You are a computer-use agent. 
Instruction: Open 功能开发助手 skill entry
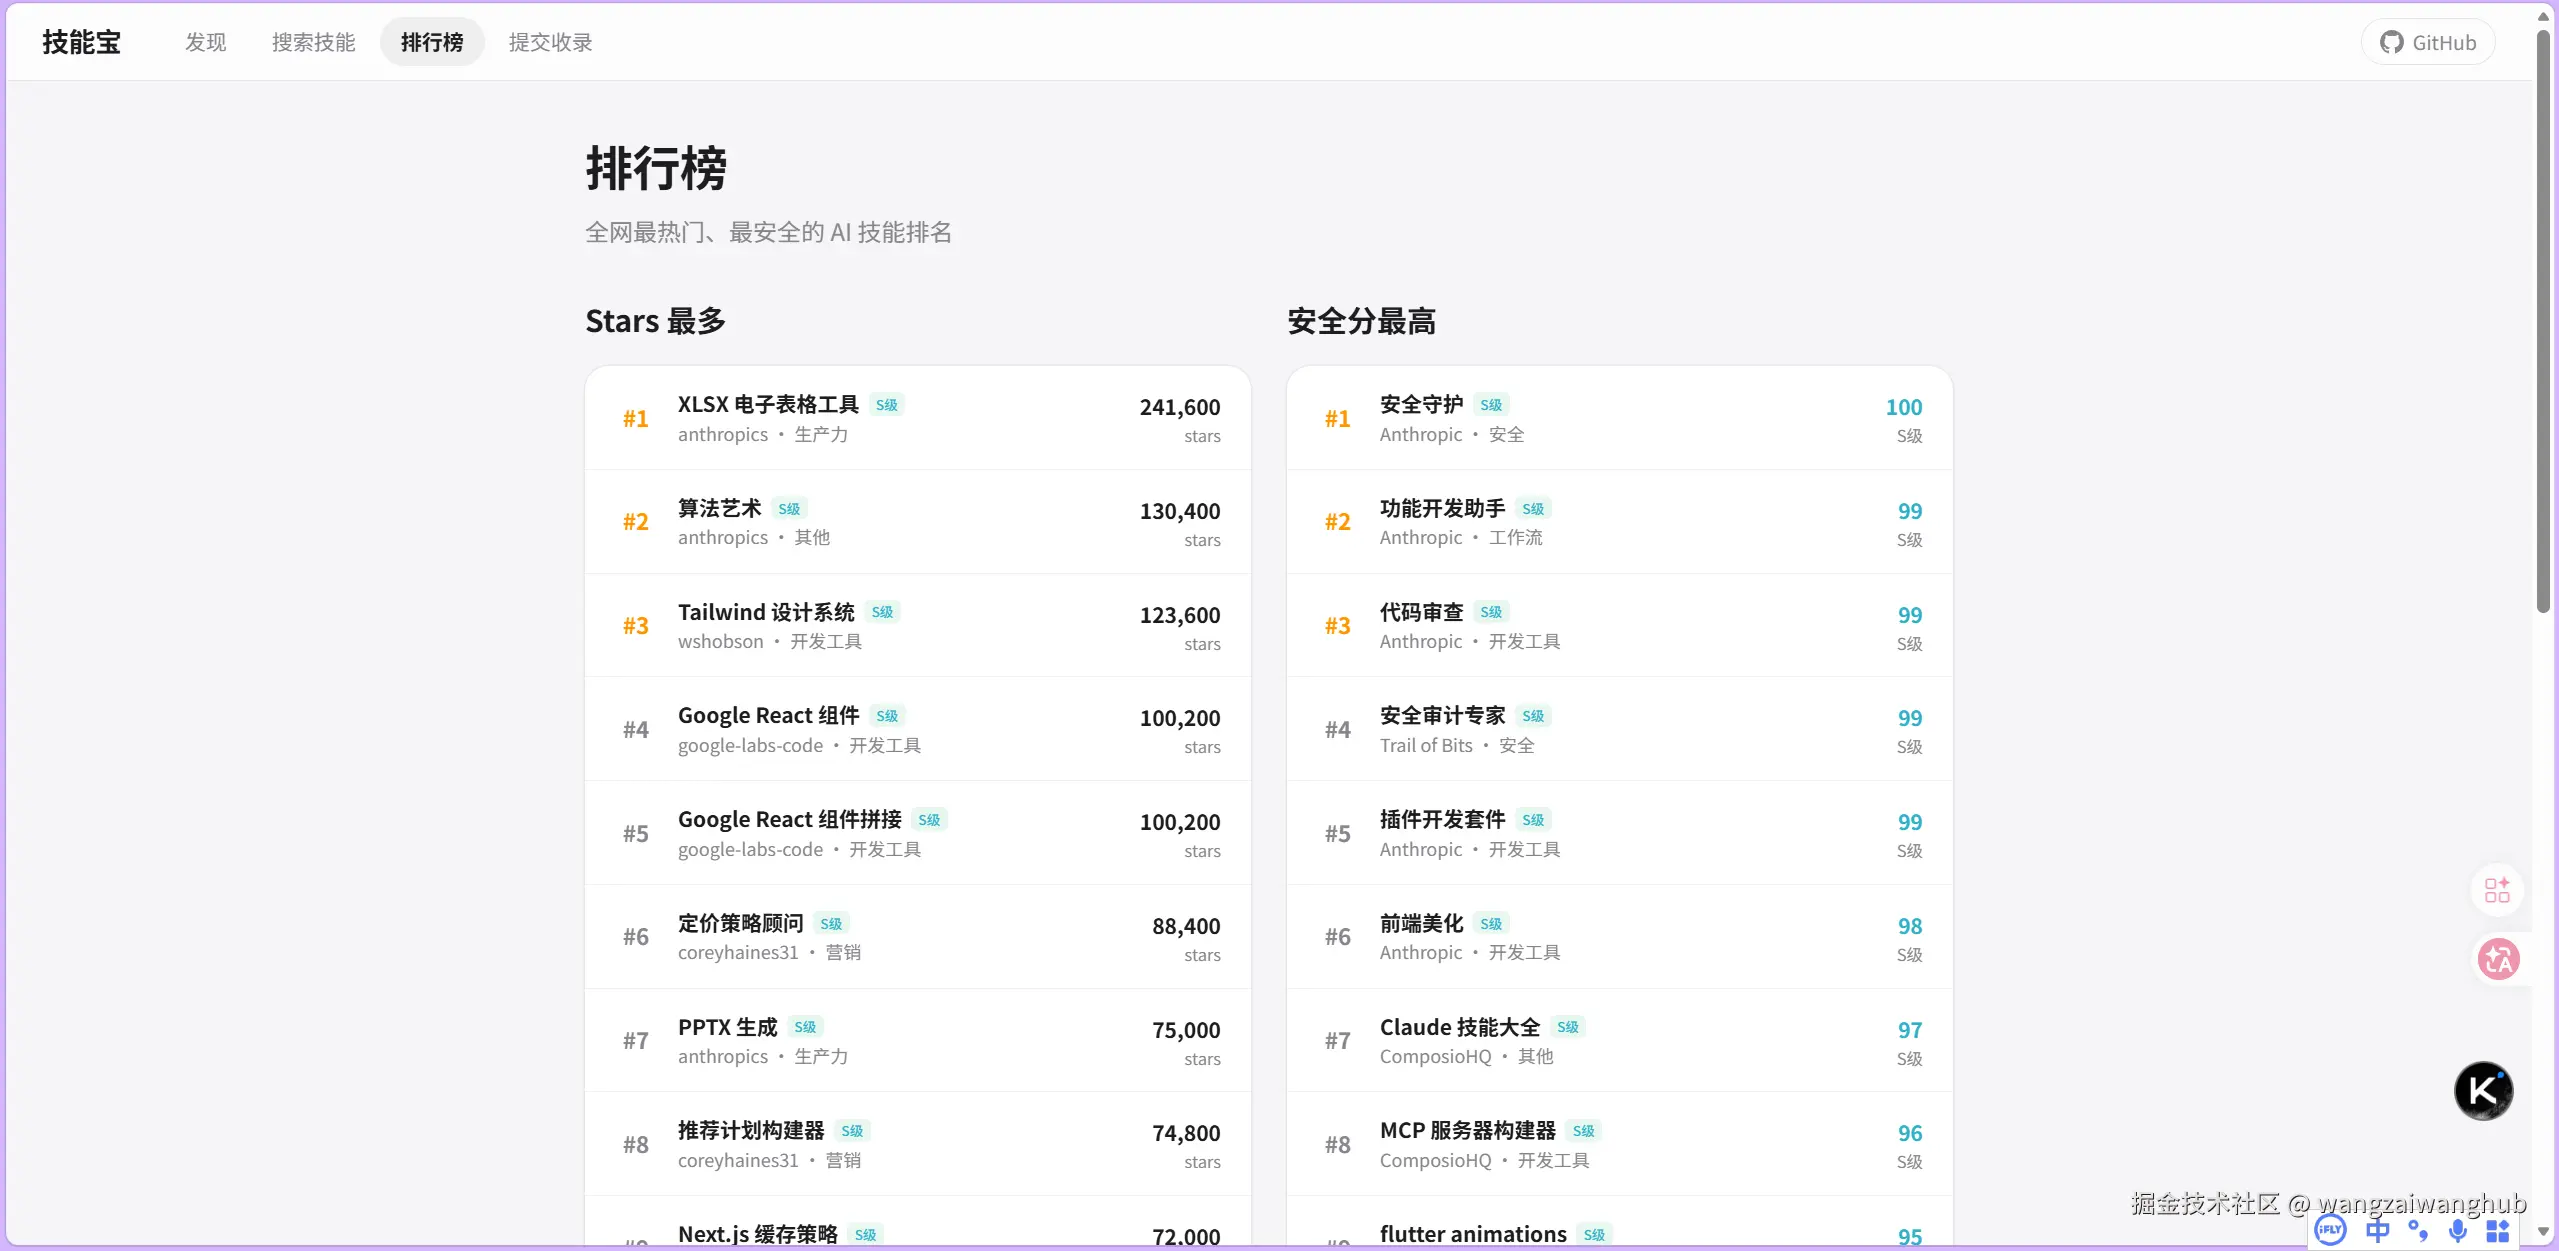(1620, 522)
